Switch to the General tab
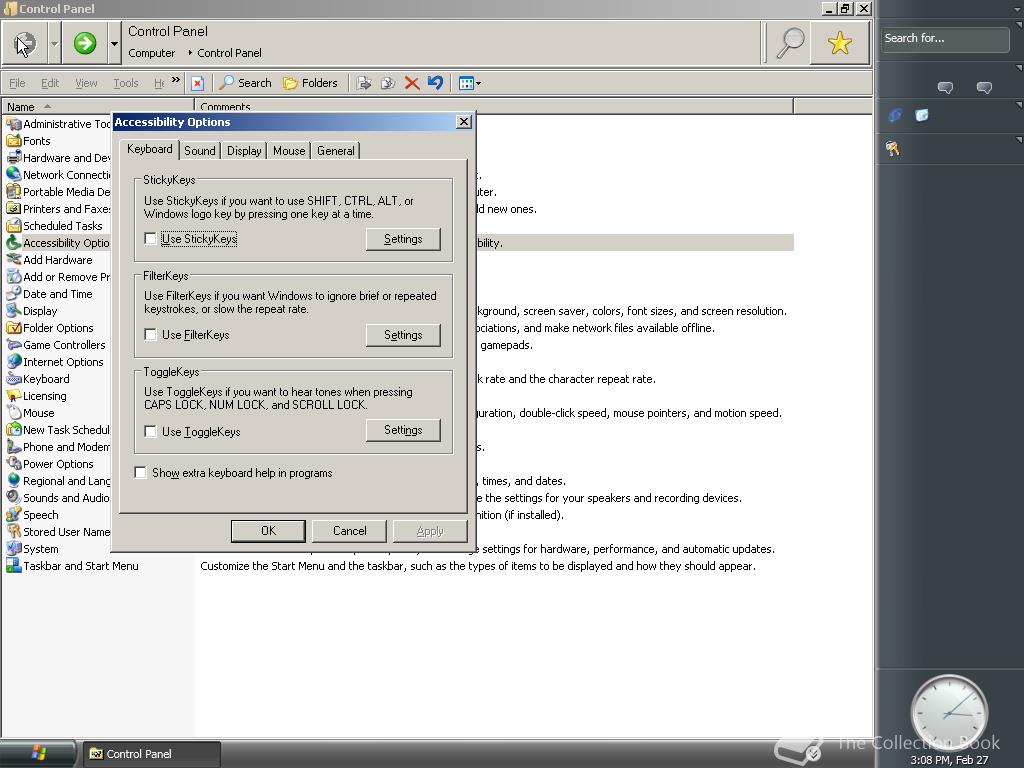This screenshot has height=768, width=1024. pyautogui.click(x=336, y=151)
